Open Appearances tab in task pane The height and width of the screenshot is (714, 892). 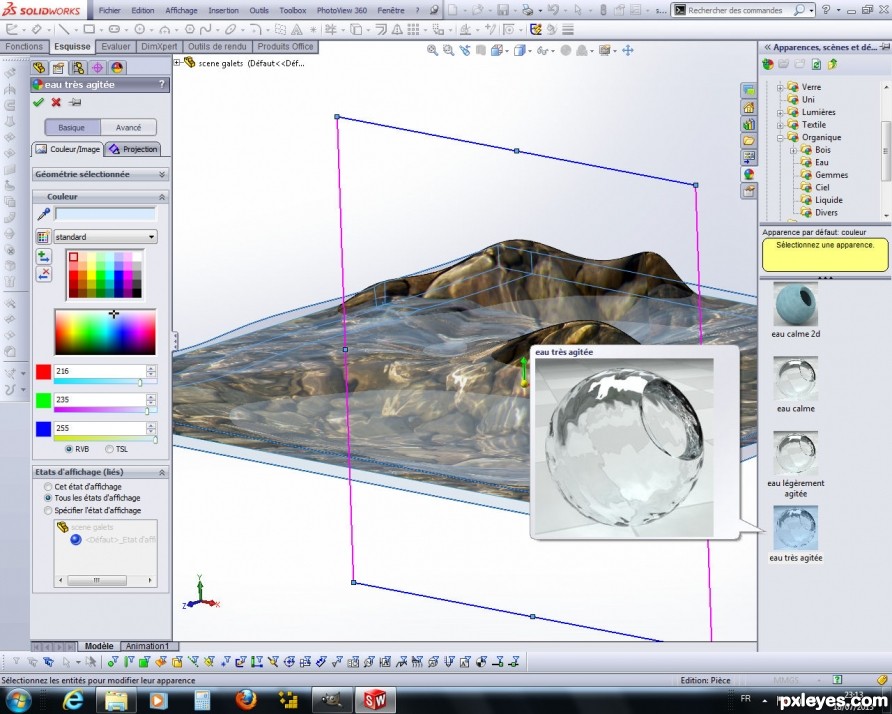tap(749, 174)
